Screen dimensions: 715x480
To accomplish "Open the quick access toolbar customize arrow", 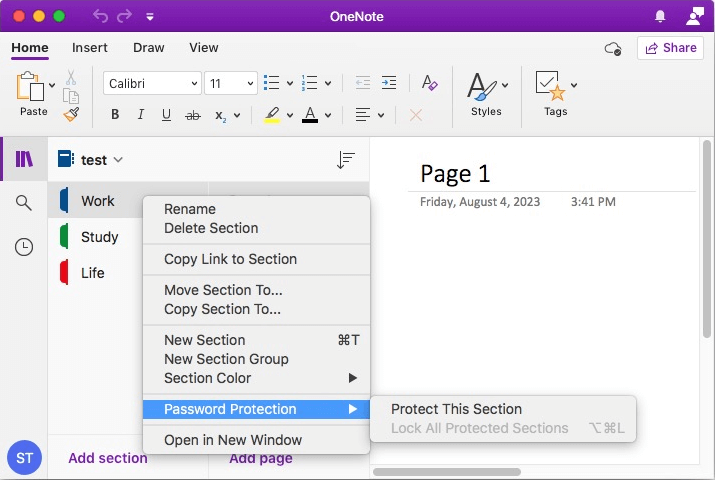I will pyautogui.click(x=150, y=17).
